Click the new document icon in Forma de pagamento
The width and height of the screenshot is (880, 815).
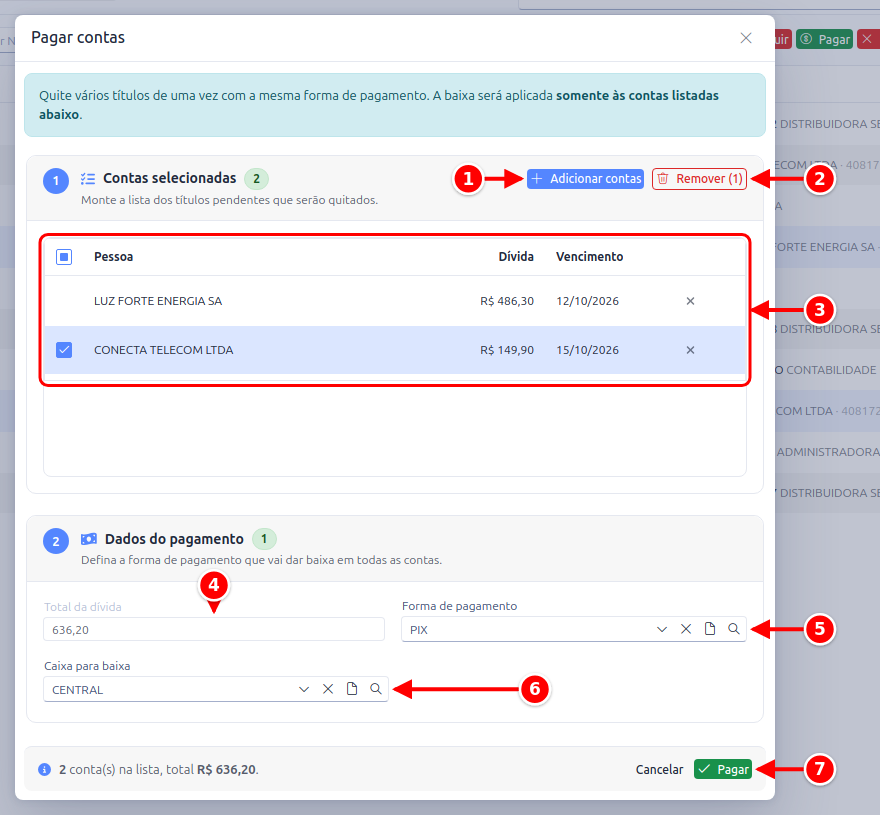coord(710,629)
